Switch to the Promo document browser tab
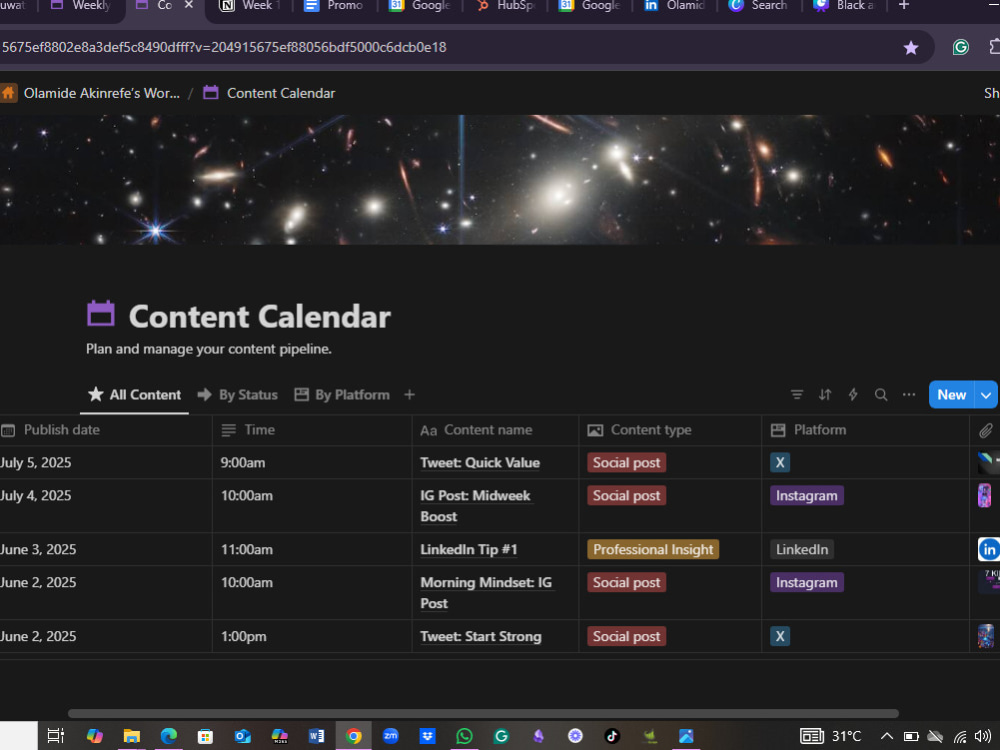 pyautogui.click(x=334, y=5)
